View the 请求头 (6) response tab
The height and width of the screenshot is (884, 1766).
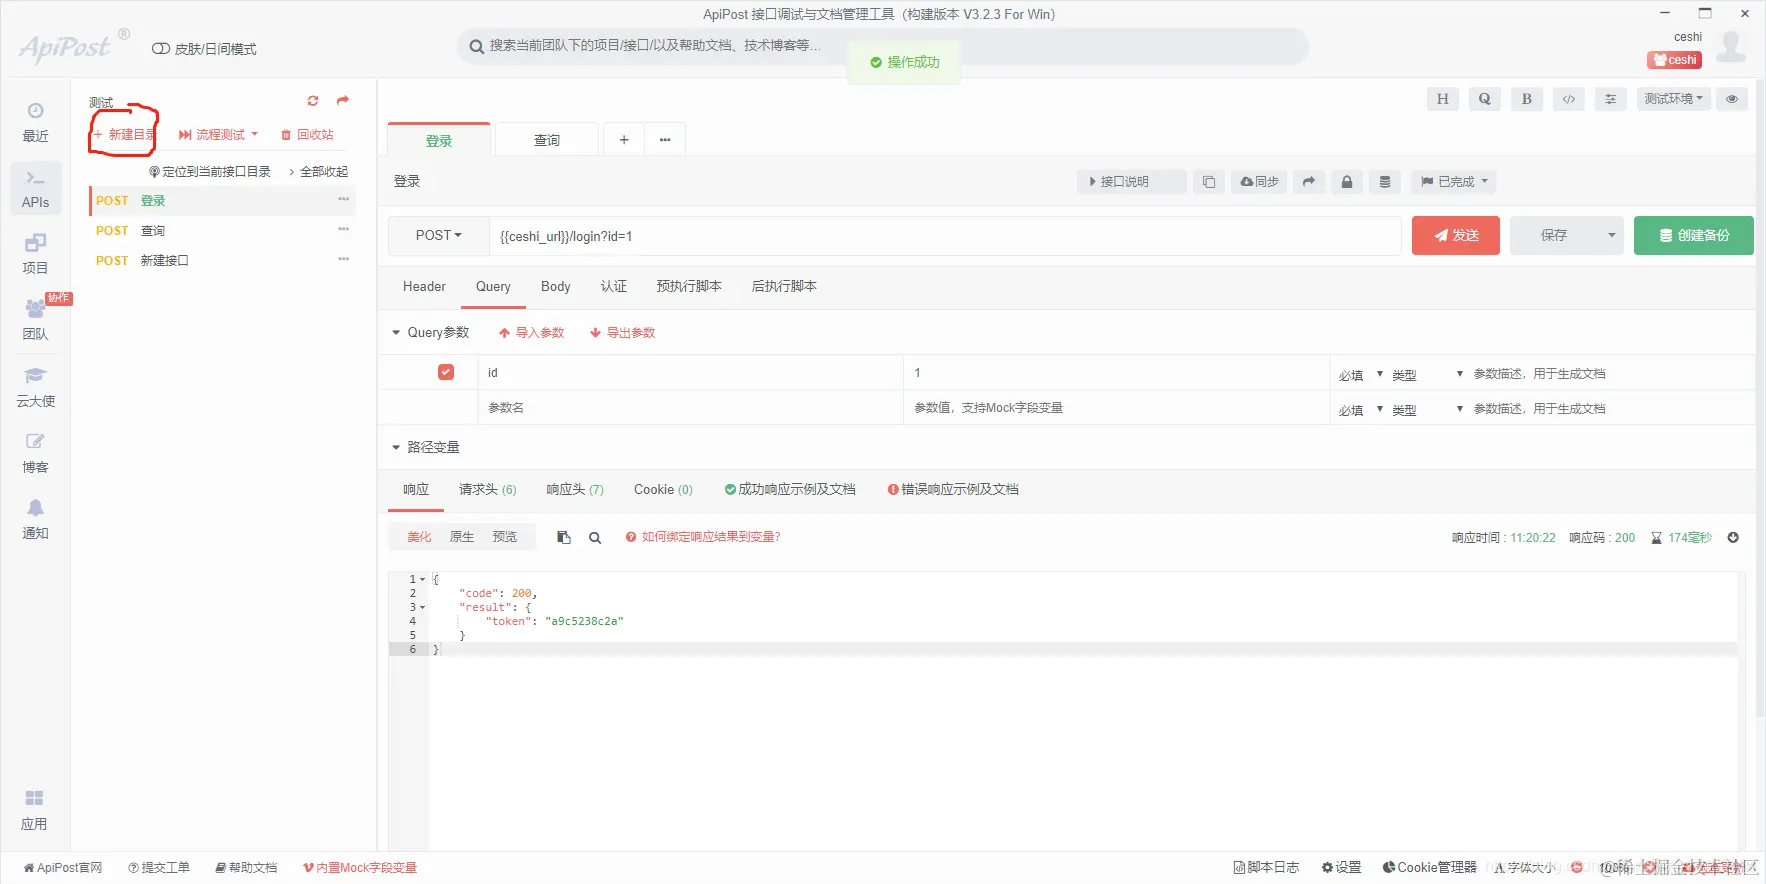[487, 490]
